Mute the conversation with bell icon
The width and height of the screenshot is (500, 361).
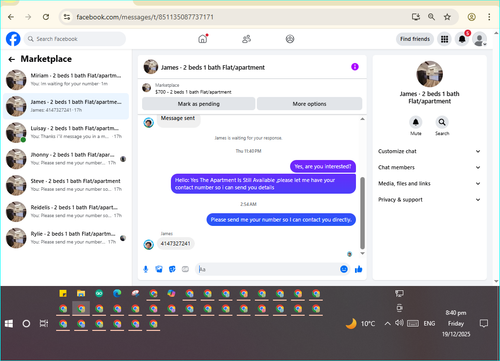pos(416,122)
